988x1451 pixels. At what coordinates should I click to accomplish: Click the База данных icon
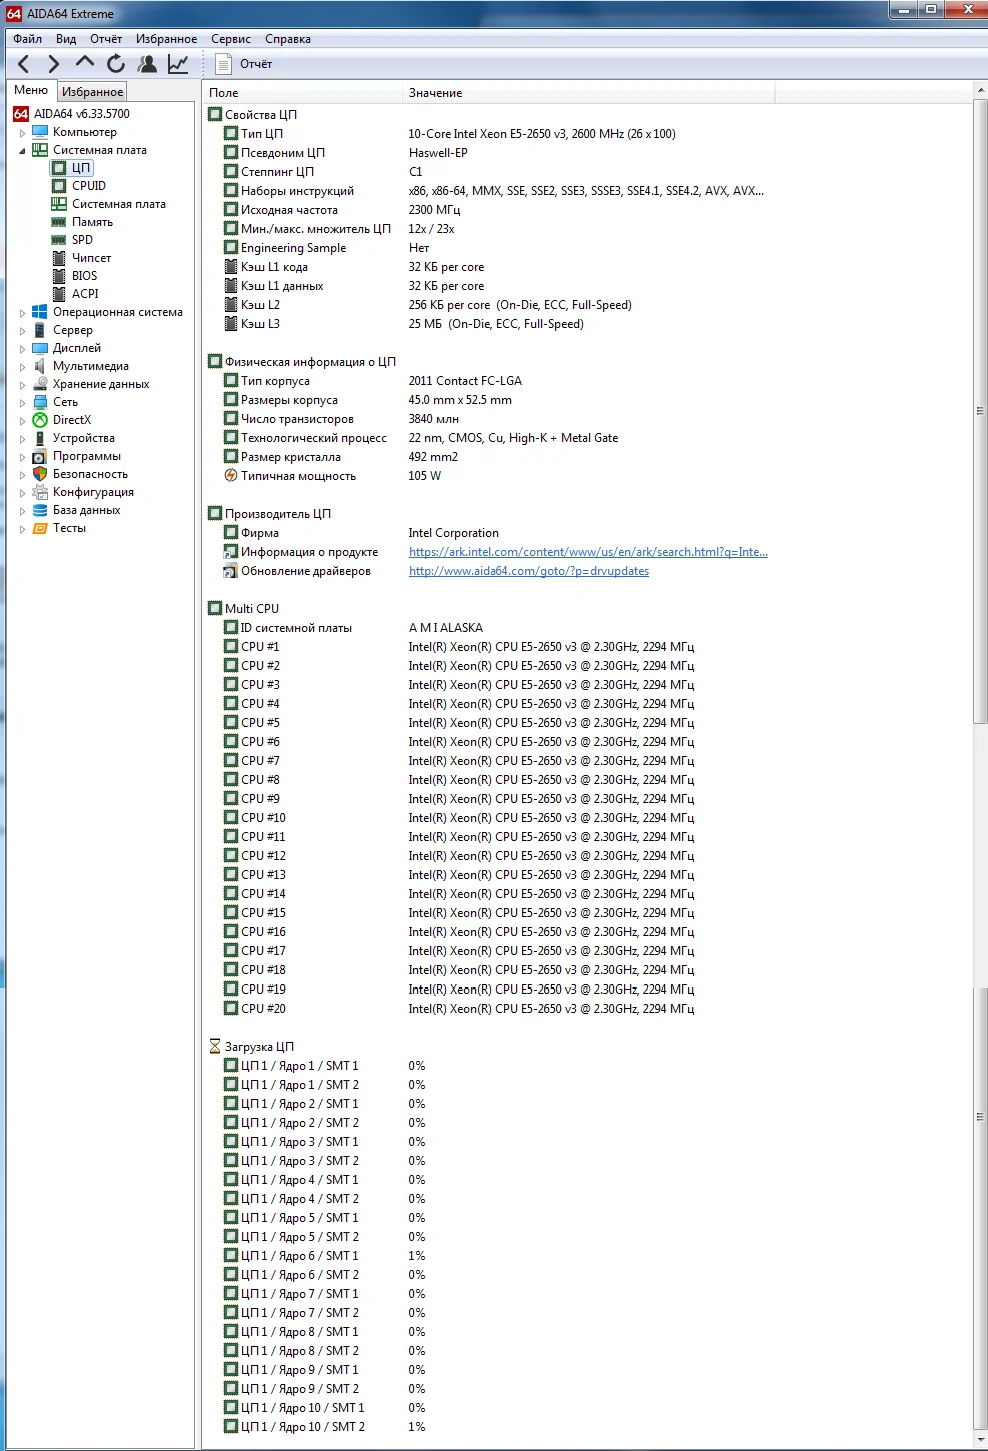click(40, 510)
